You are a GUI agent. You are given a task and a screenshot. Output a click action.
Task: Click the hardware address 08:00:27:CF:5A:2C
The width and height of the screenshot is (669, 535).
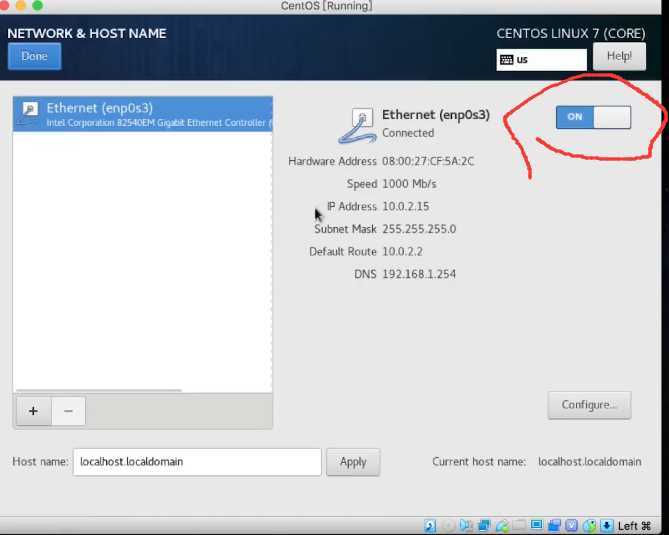pos(428,161)
